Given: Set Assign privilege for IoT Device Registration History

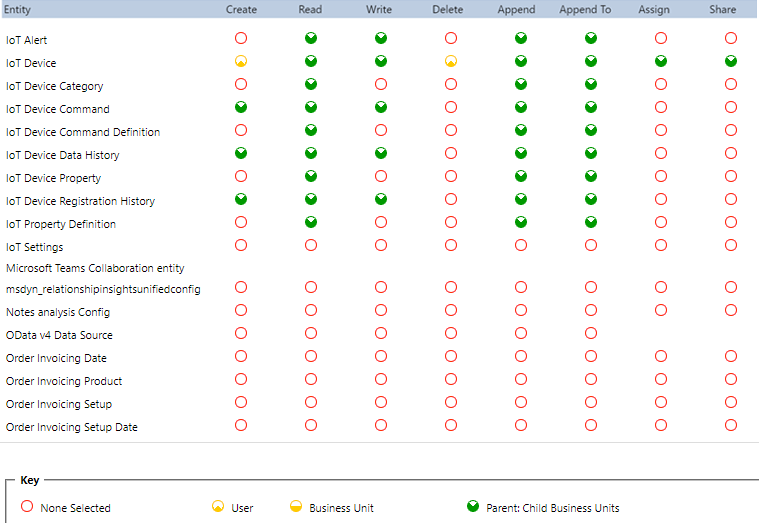Looking at the screenshot, I should point(661,199).
